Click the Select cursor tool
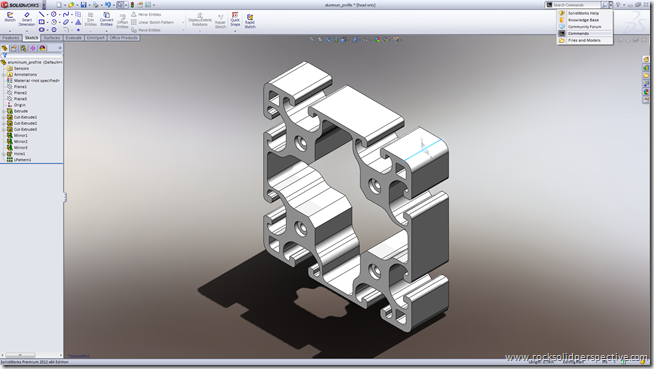Image resolution: width=654 pixels, height=369 pixels. click(x=120, y=5)
